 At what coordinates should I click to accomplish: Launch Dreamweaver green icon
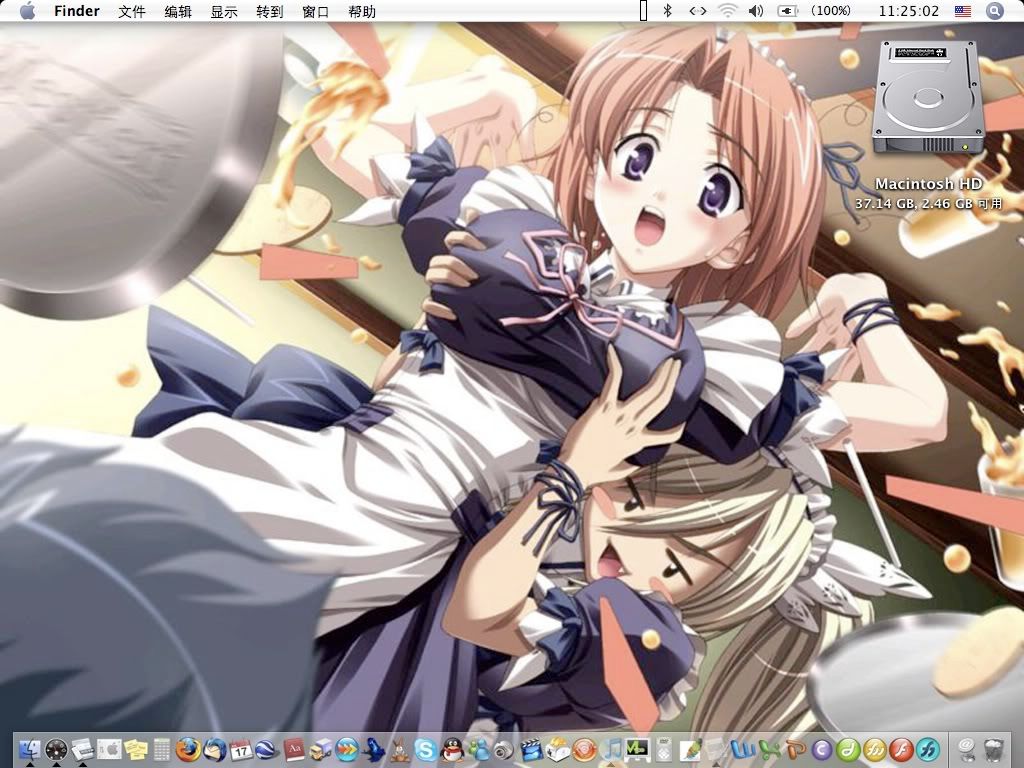pyautogui.click(x=847, y=749)
